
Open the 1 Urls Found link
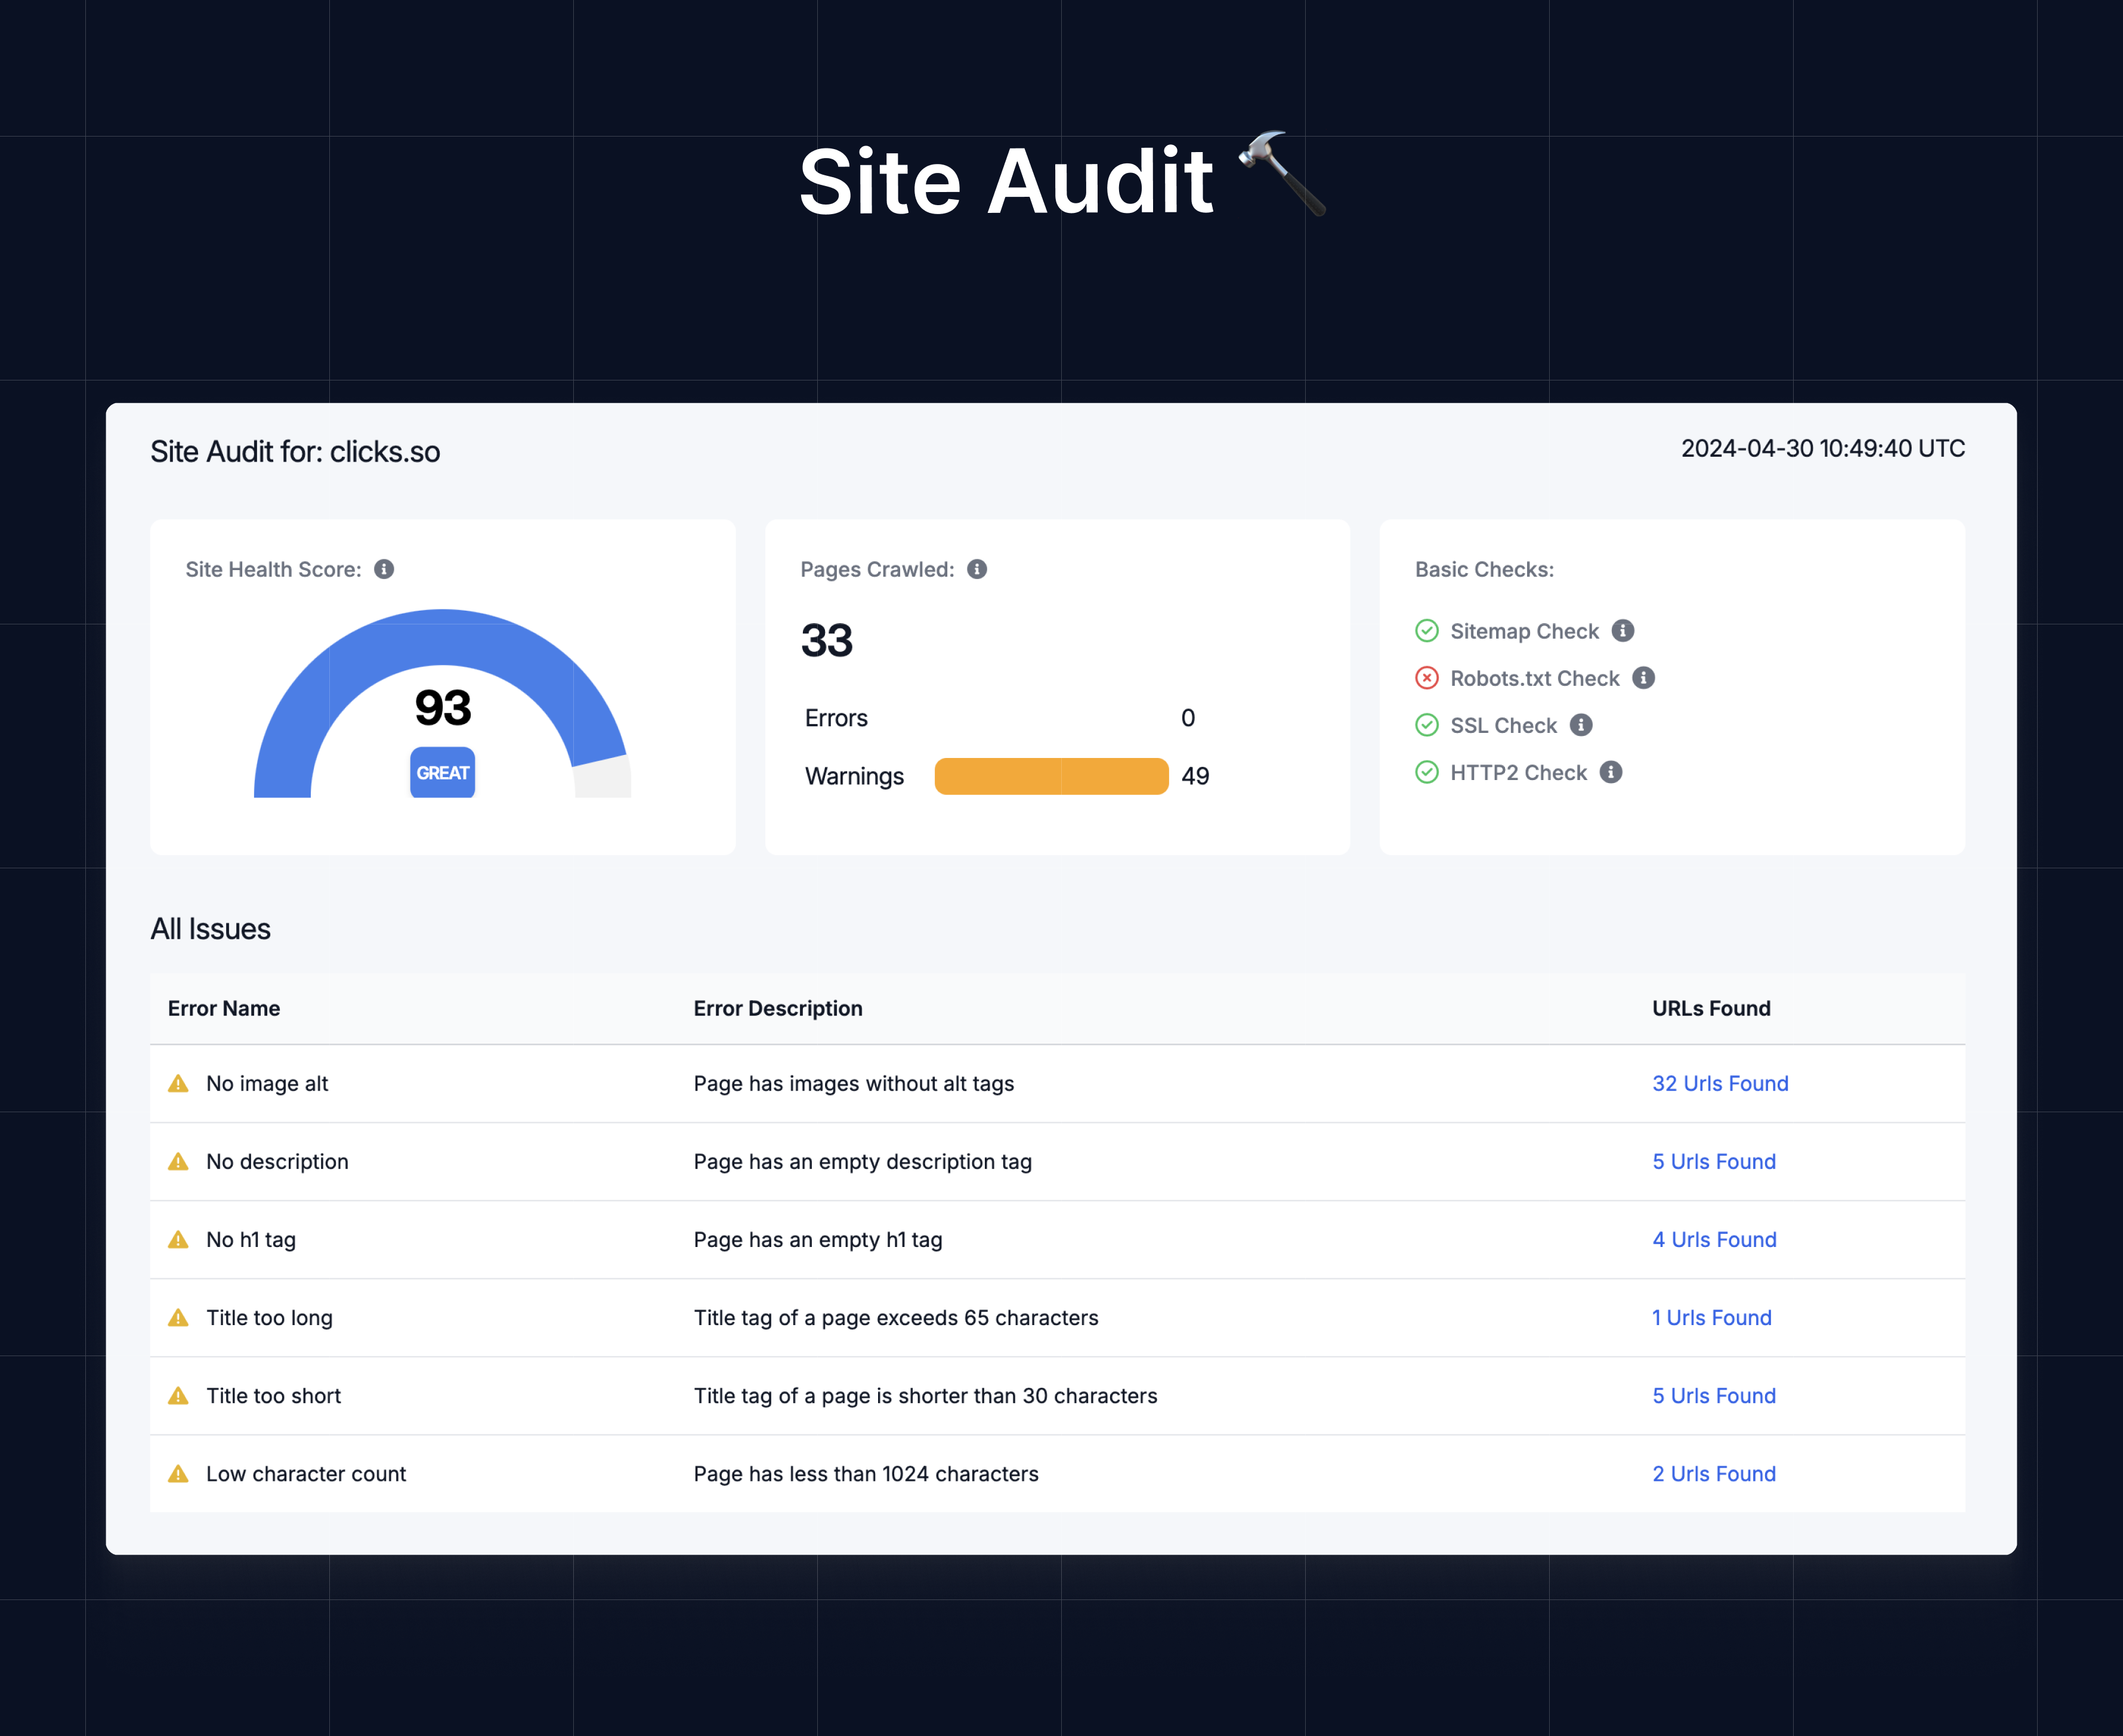pos(1711,1317)
